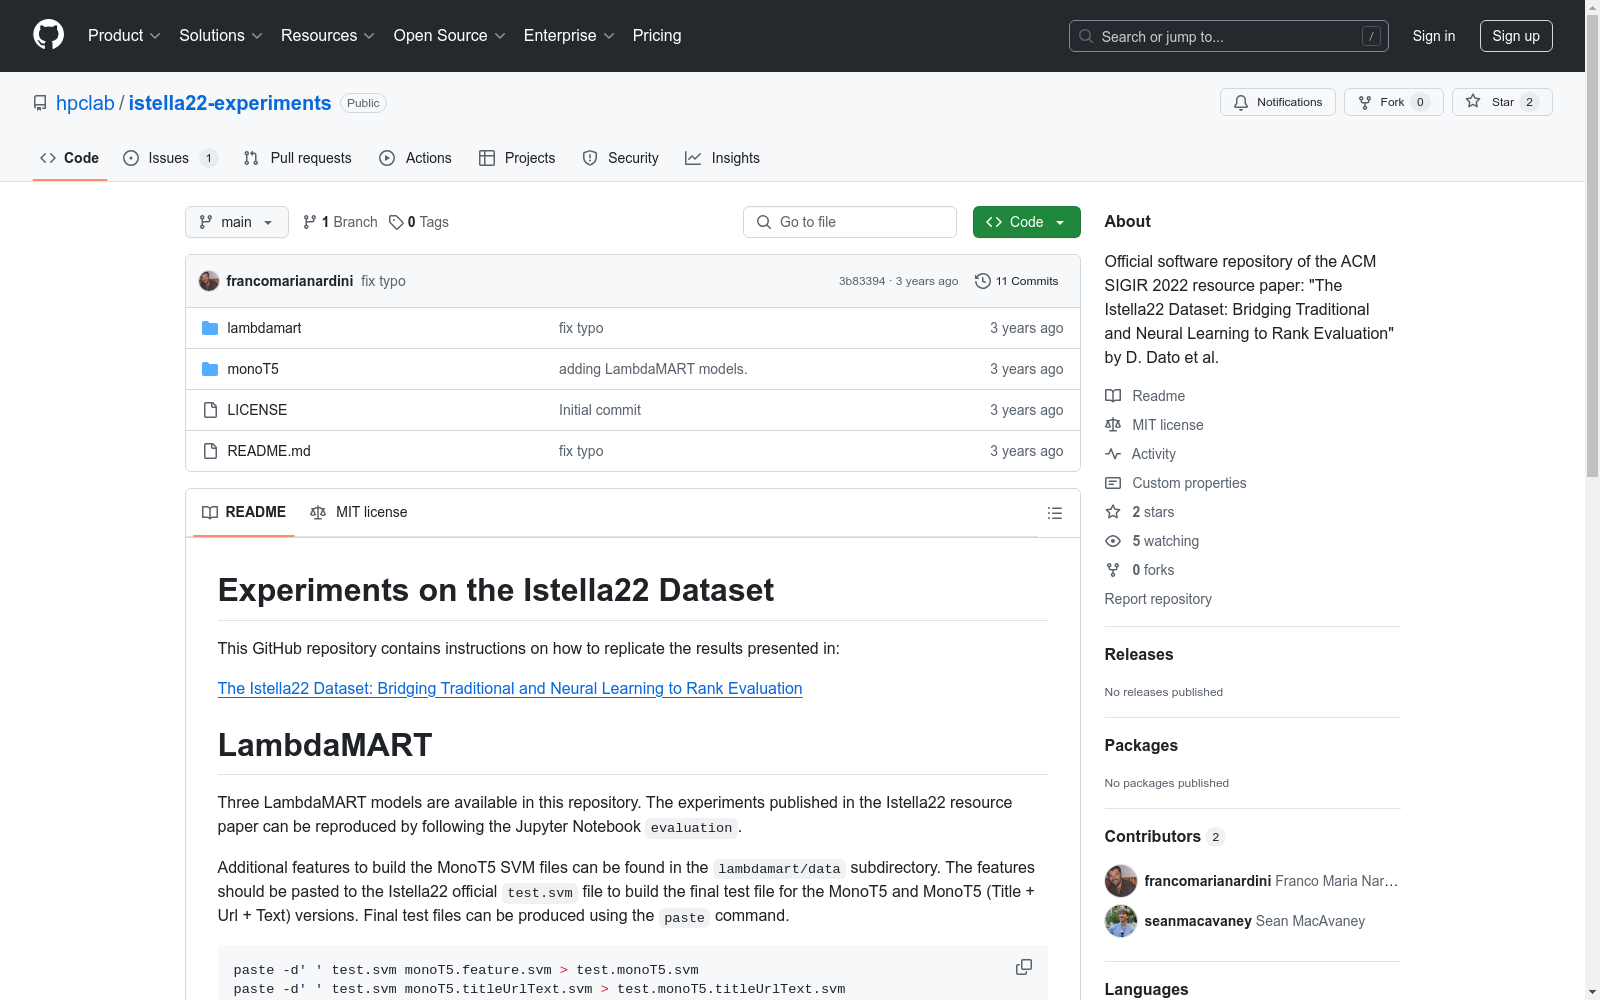The height and width of the screenshot is (1000, 1600).
Task: Click the stars icon in About sidebar
Action: point(1113,512)
